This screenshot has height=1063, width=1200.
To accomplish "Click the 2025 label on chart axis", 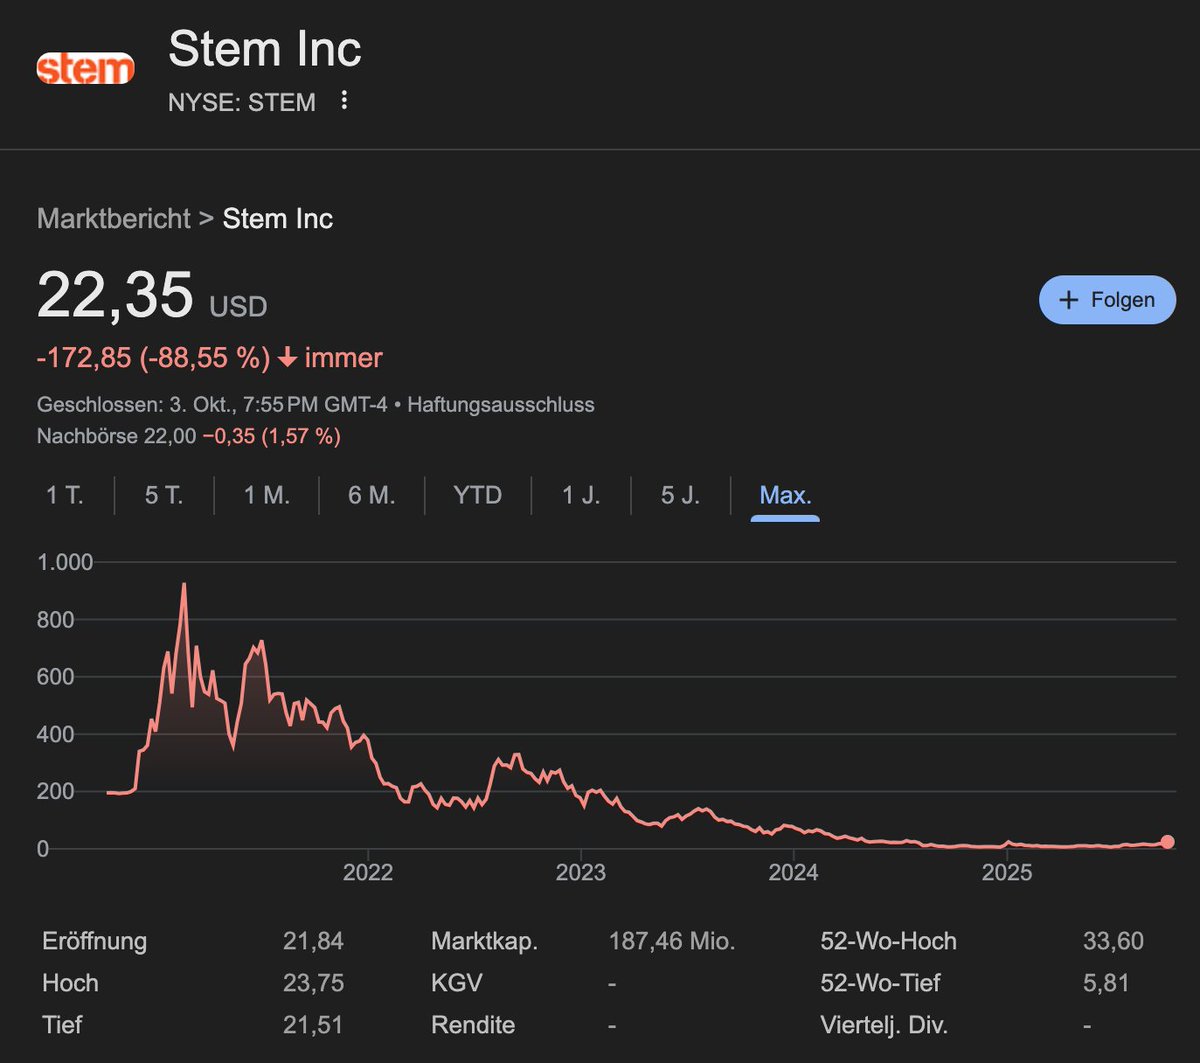I will (1007, 873).
